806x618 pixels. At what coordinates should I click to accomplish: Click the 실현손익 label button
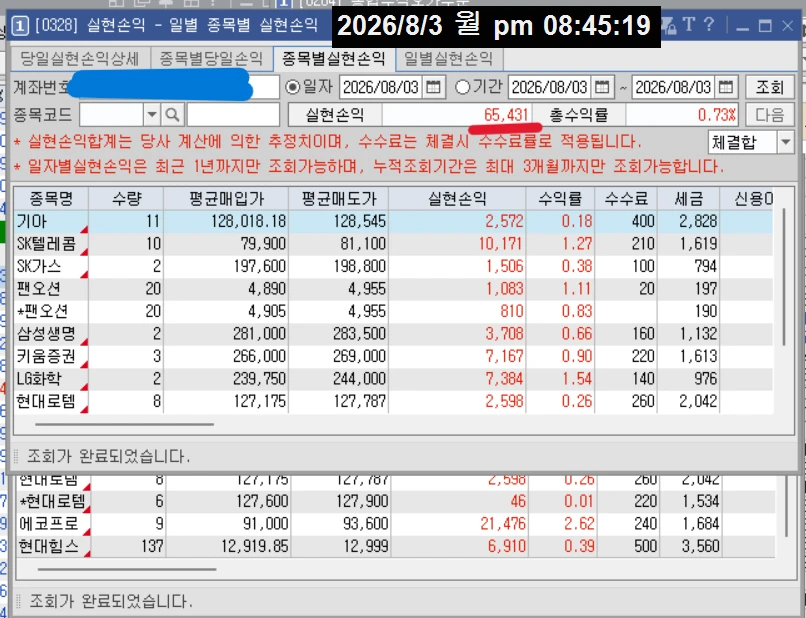click(335, 115)
